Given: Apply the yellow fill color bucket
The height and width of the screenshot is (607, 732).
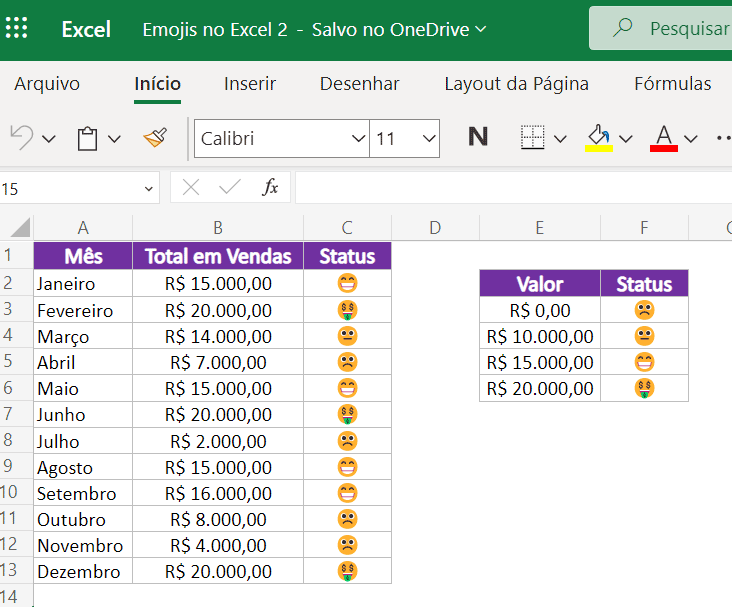Looking at the screenshot, I should 599,138.
